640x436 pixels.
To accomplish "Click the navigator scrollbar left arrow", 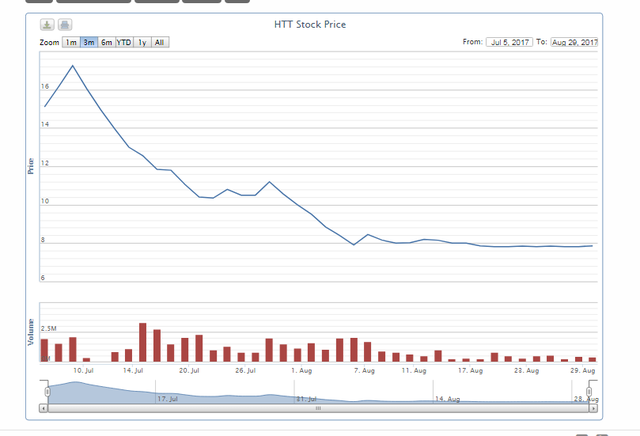I will 43,408.
